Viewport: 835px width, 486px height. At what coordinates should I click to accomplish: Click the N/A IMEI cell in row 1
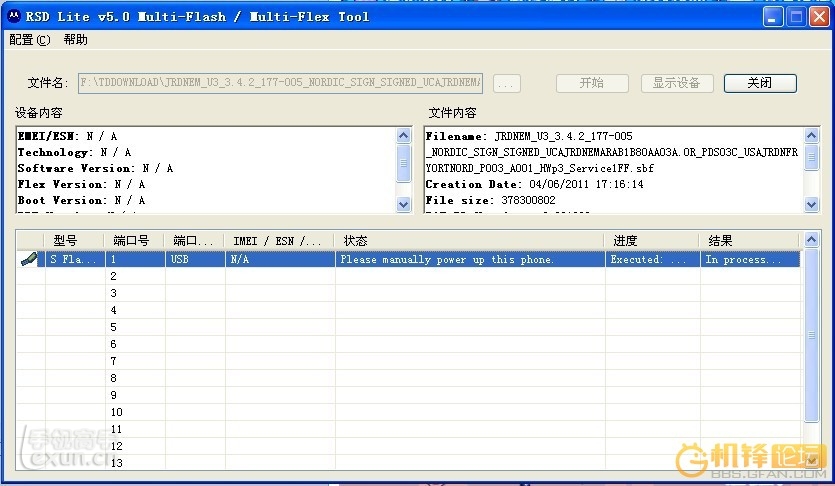280,259
